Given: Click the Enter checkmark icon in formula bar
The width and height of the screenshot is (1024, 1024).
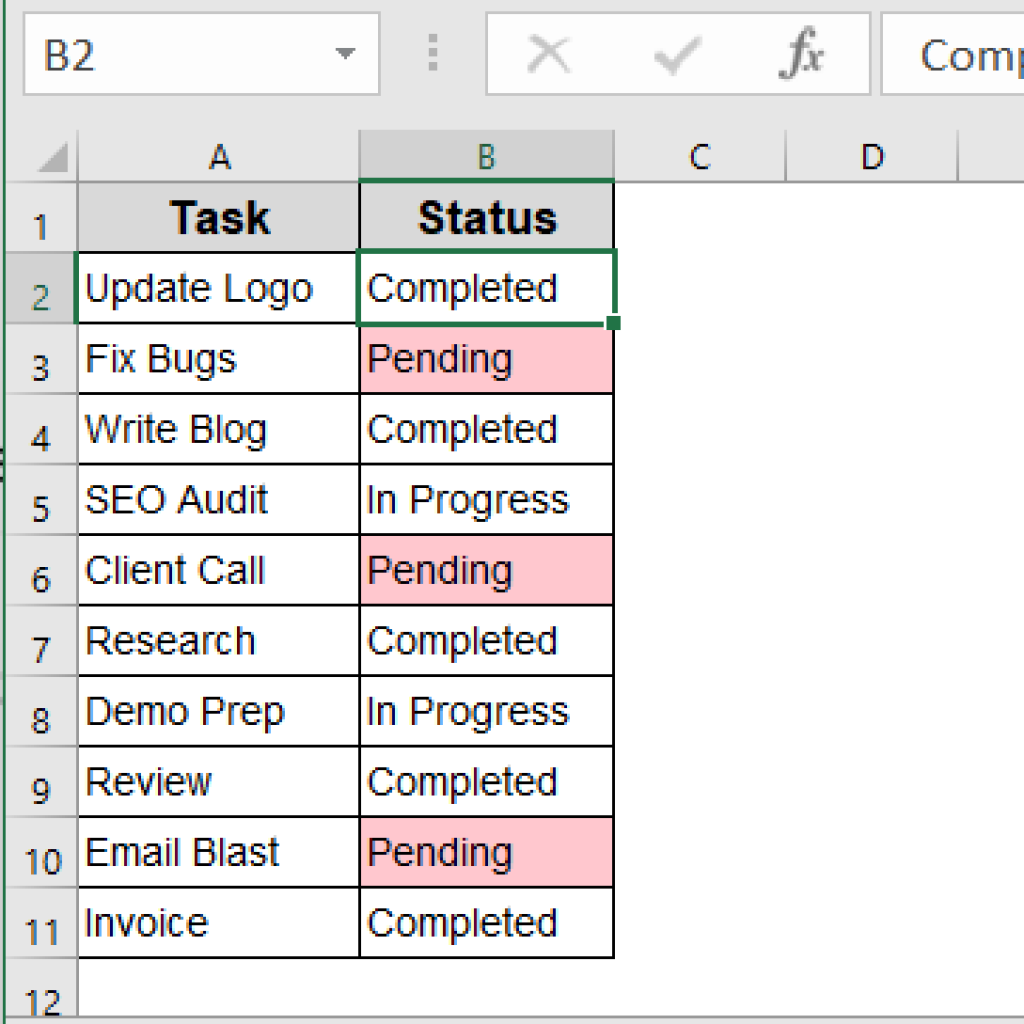Looking at the screenshot, I should tap(676, 54).
